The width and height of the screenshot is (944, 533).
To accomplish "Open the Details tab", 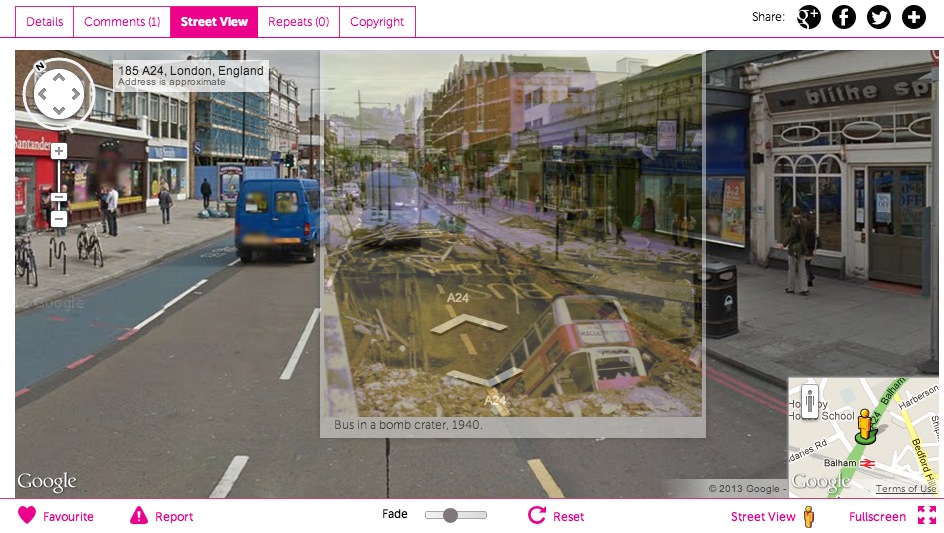I will (45, 22).
